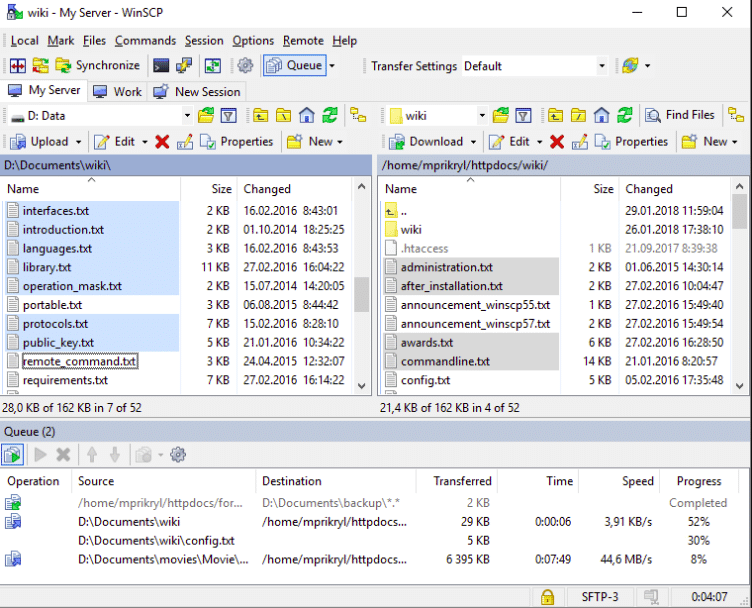Select remote_command.txt in local panel
The image size is (752, 608).
[x=80, y=361]
